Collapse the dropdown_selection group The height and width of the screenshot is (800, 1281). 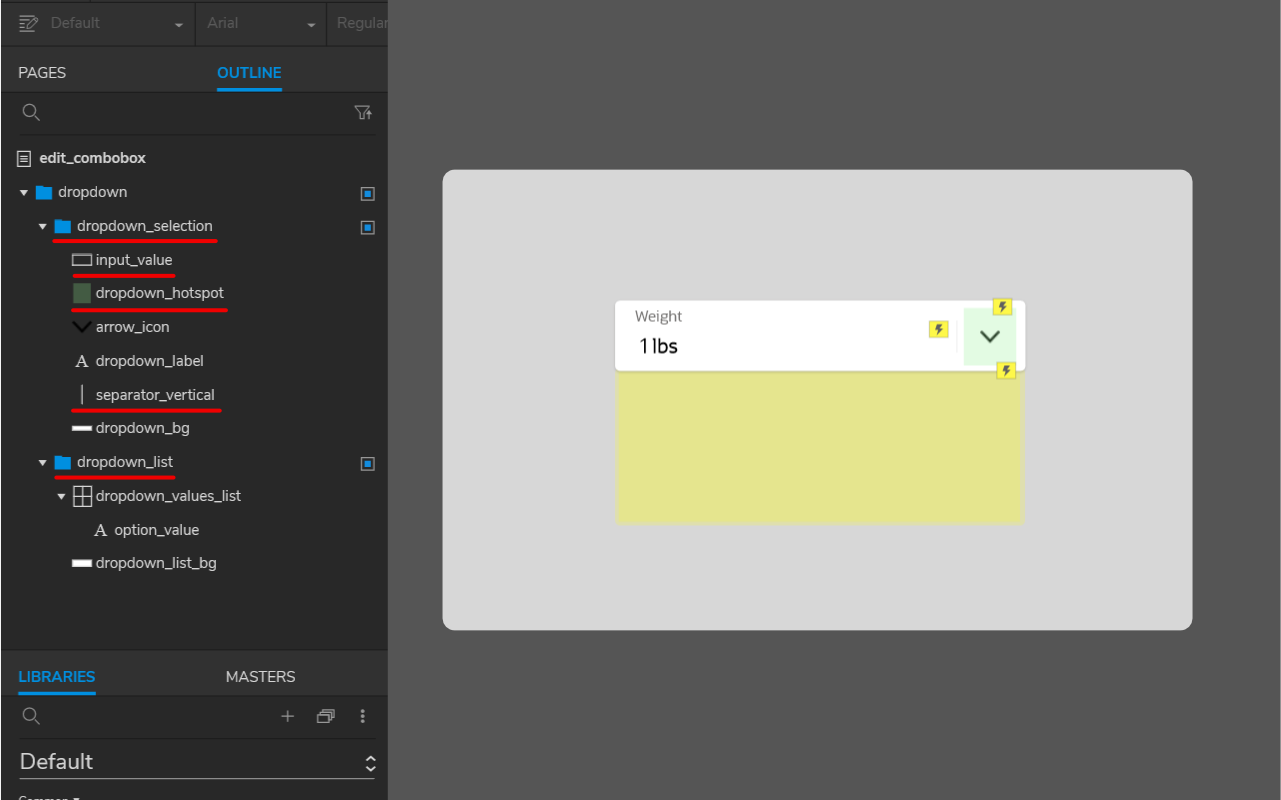43,226
